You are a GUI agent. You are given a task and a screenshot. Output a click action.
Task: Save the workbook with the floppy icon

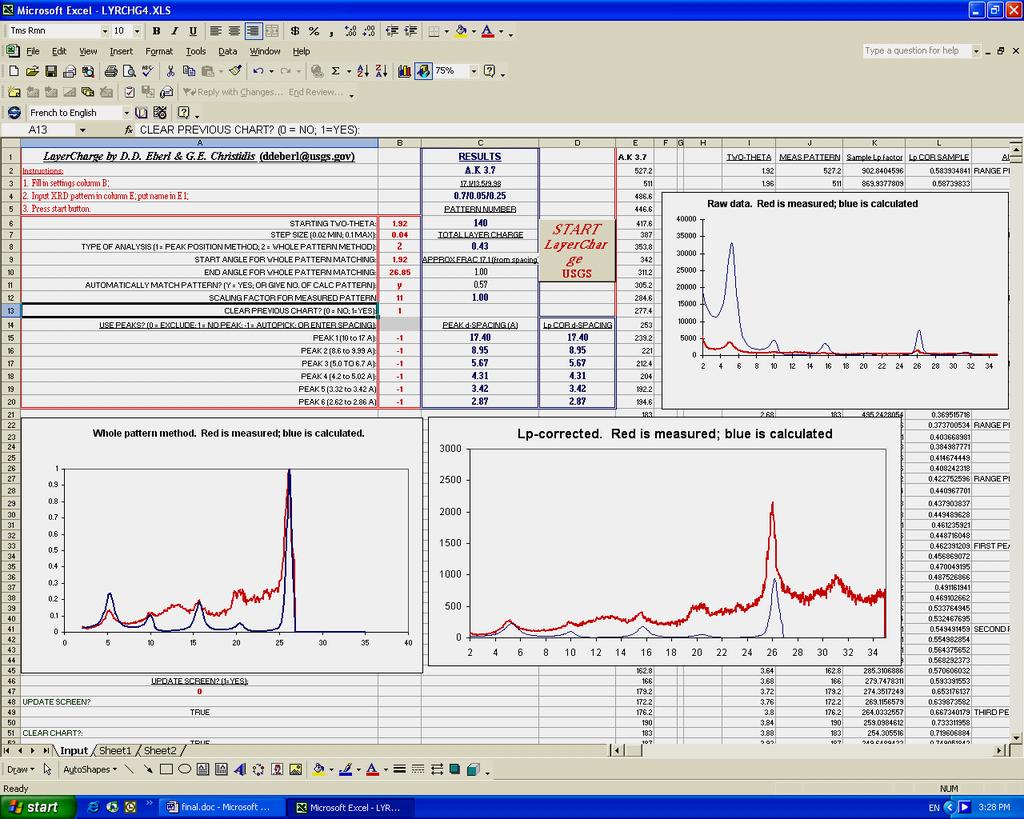point(50,71)
